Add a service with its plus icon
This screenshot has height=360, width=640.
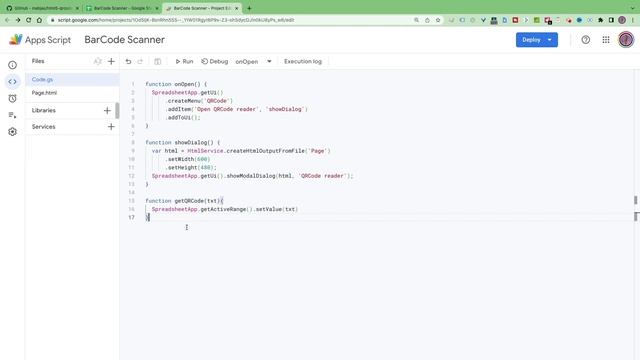pos(111,127)
